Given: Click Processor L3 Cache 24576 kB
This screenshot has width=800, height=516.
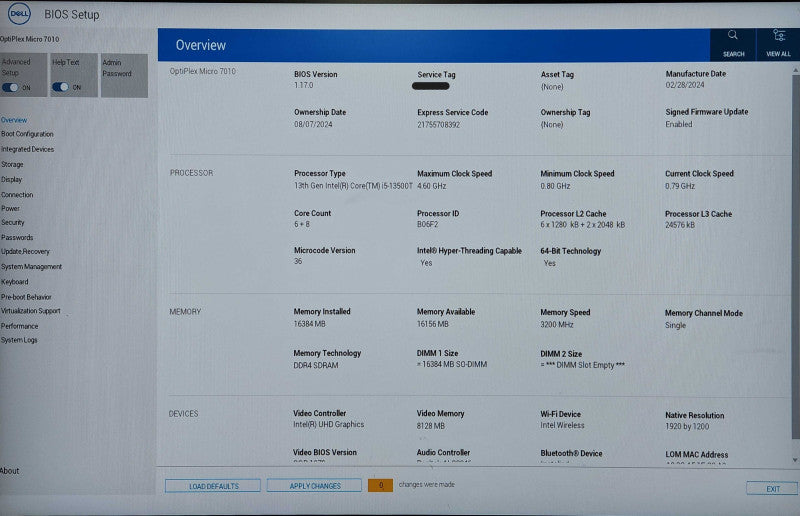Looking at the screenshot, I should [680, 225].
